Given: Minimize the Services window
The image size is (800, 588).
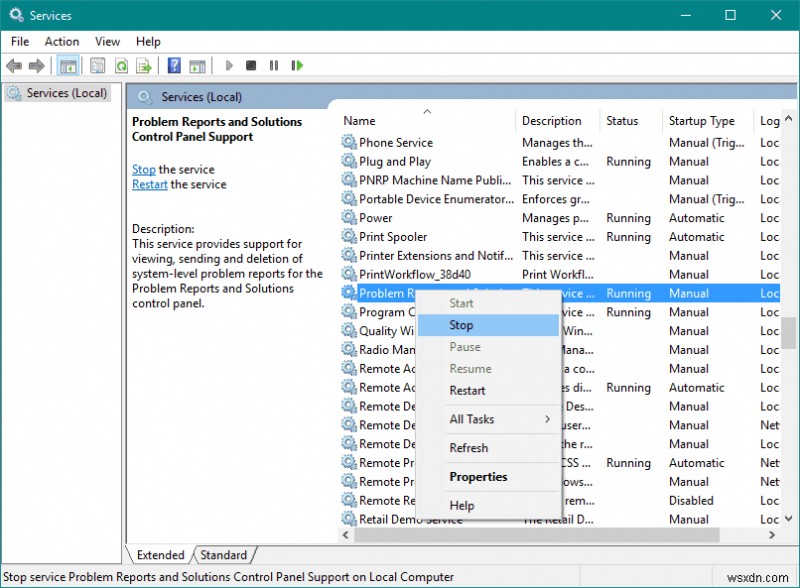Looking at the screenshot, I should click(686, 15).
